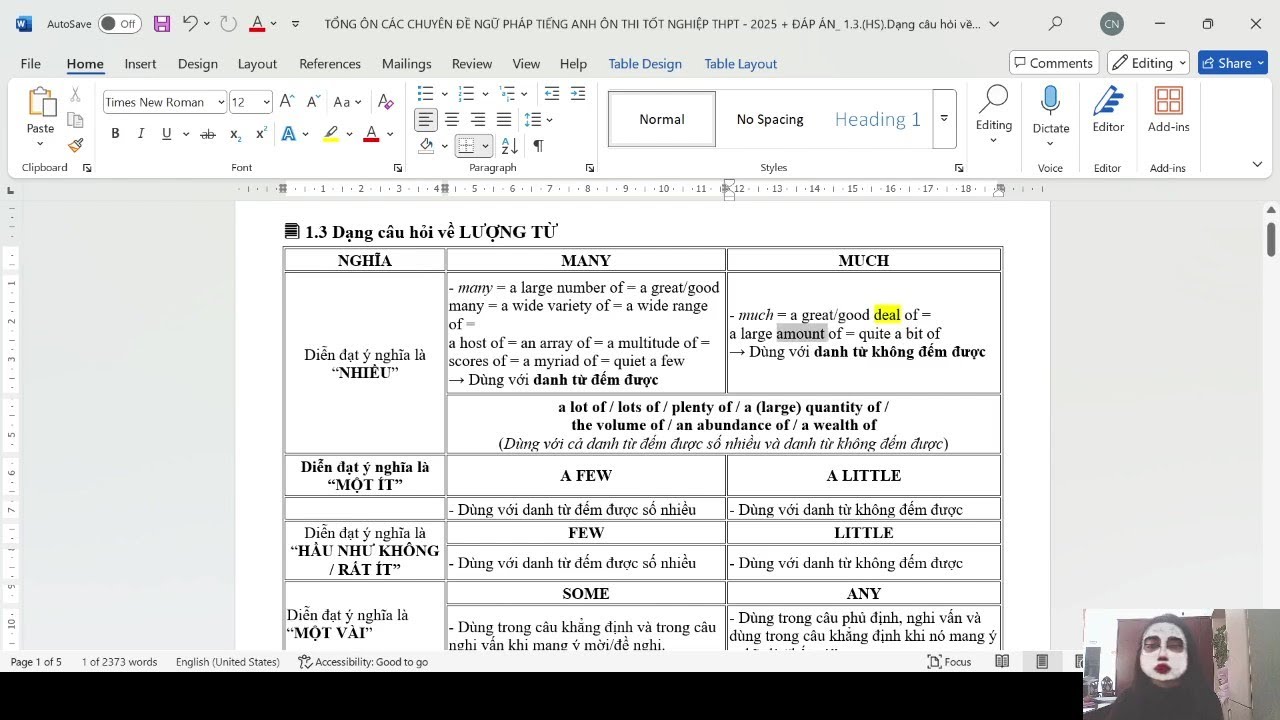Apply the Normal style
The width and height of the screenshot is (1280, 720).
(662, 119)
